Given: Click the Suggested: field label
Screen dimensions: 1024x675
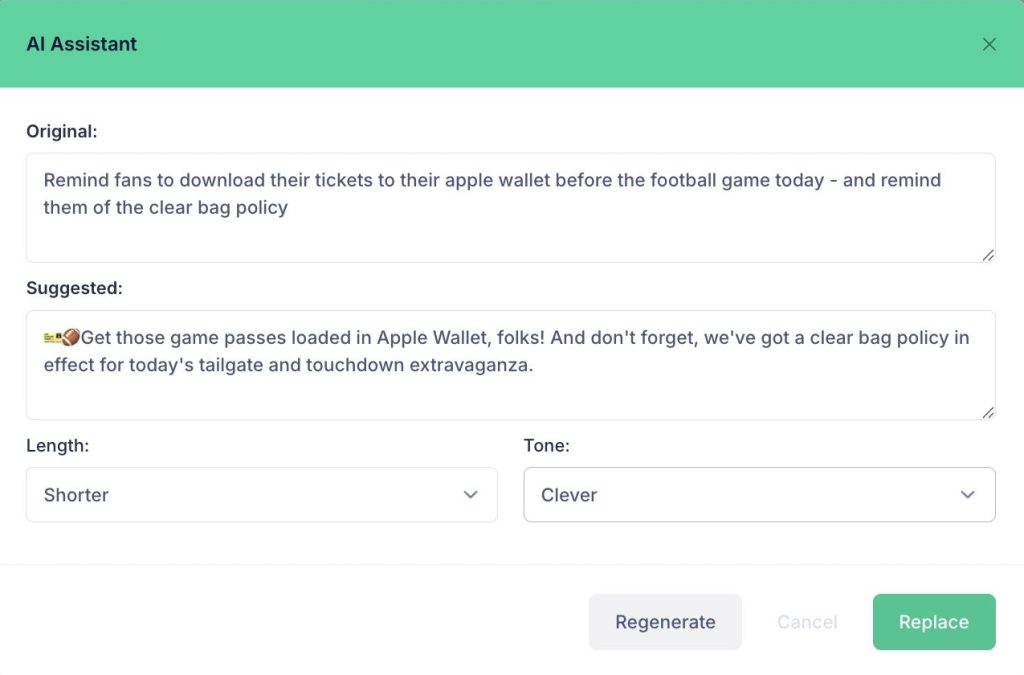Looking at the screenshot, I should coord(74,288).
